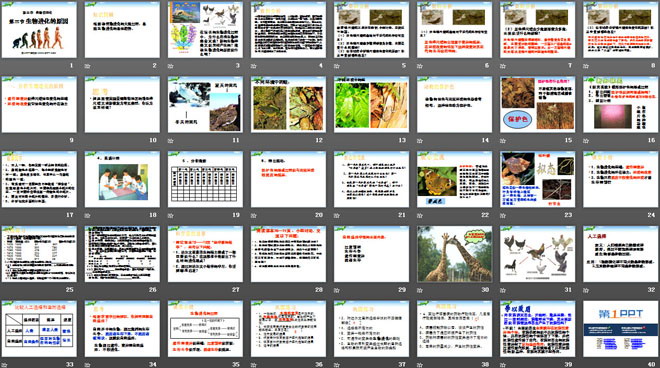This screenshot has width=660, height=368.
Task: Click the animation star icon below slide 5
Action: coord(337,66)
